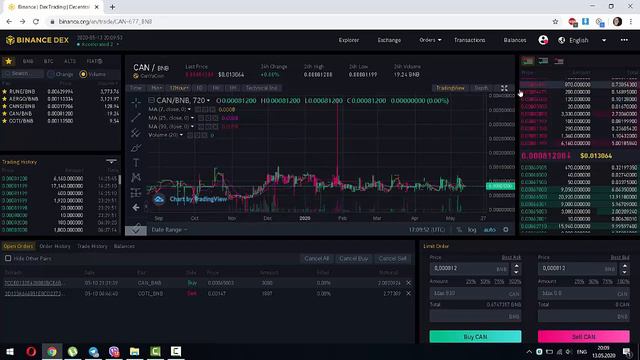Toggle the auto scale on the chart
Image resolution: width=640 pixels, height=360 pixels.
click(x=489, y=230)
